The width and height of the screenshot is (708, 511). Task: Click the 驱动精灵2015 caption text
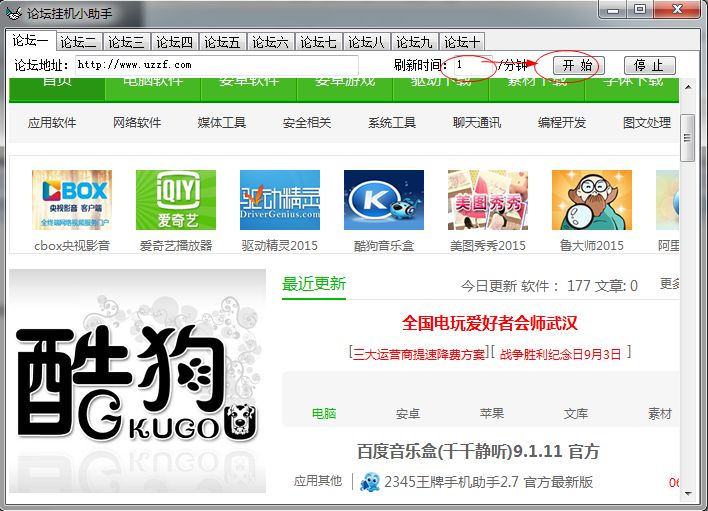click(x=279, y=246)
